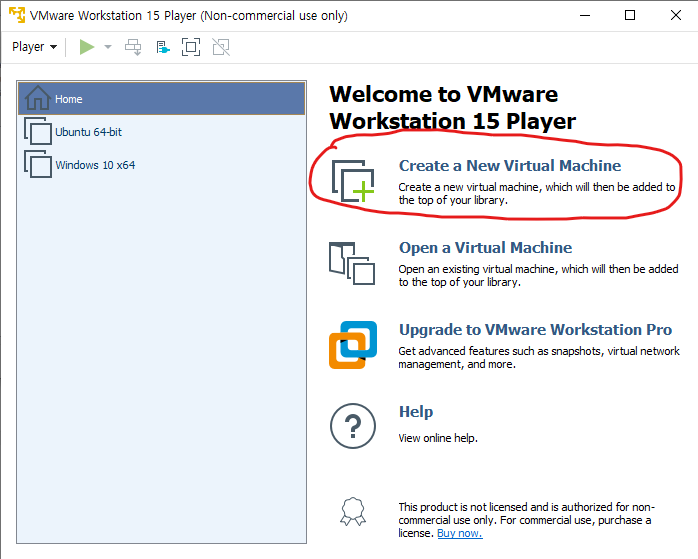Screen dimensions: 698x559
Task: Click the green Power On play button
Action: (x=87, y=47)
